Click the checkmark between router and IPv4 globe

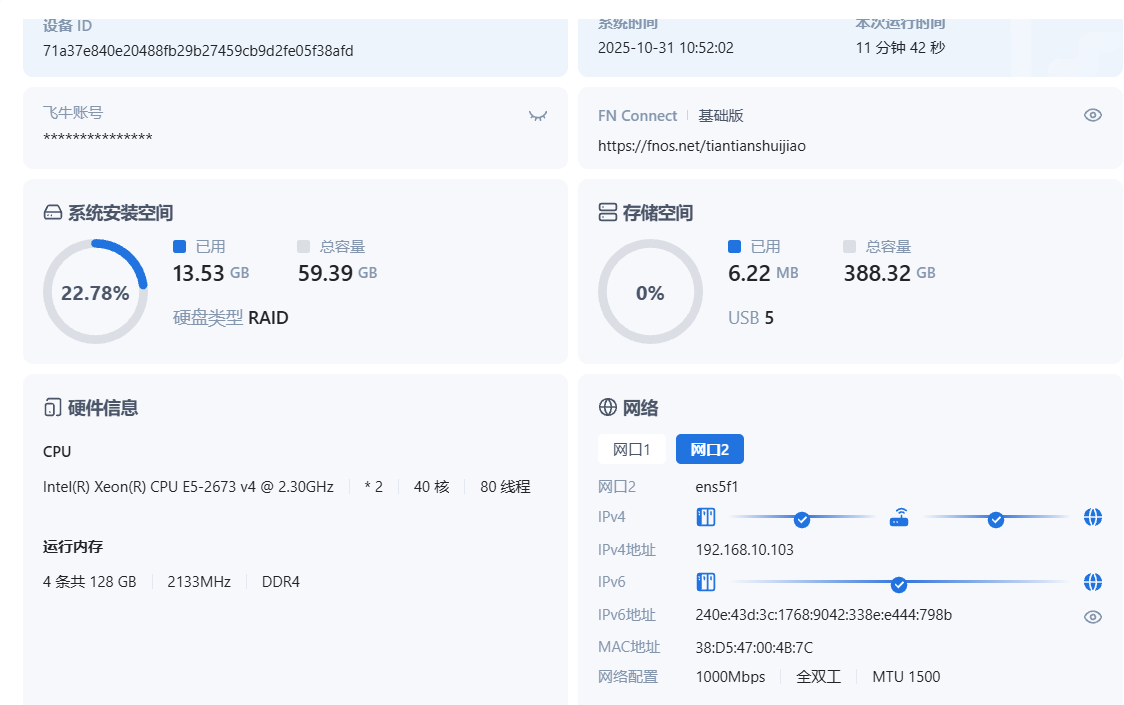(995, 519)
